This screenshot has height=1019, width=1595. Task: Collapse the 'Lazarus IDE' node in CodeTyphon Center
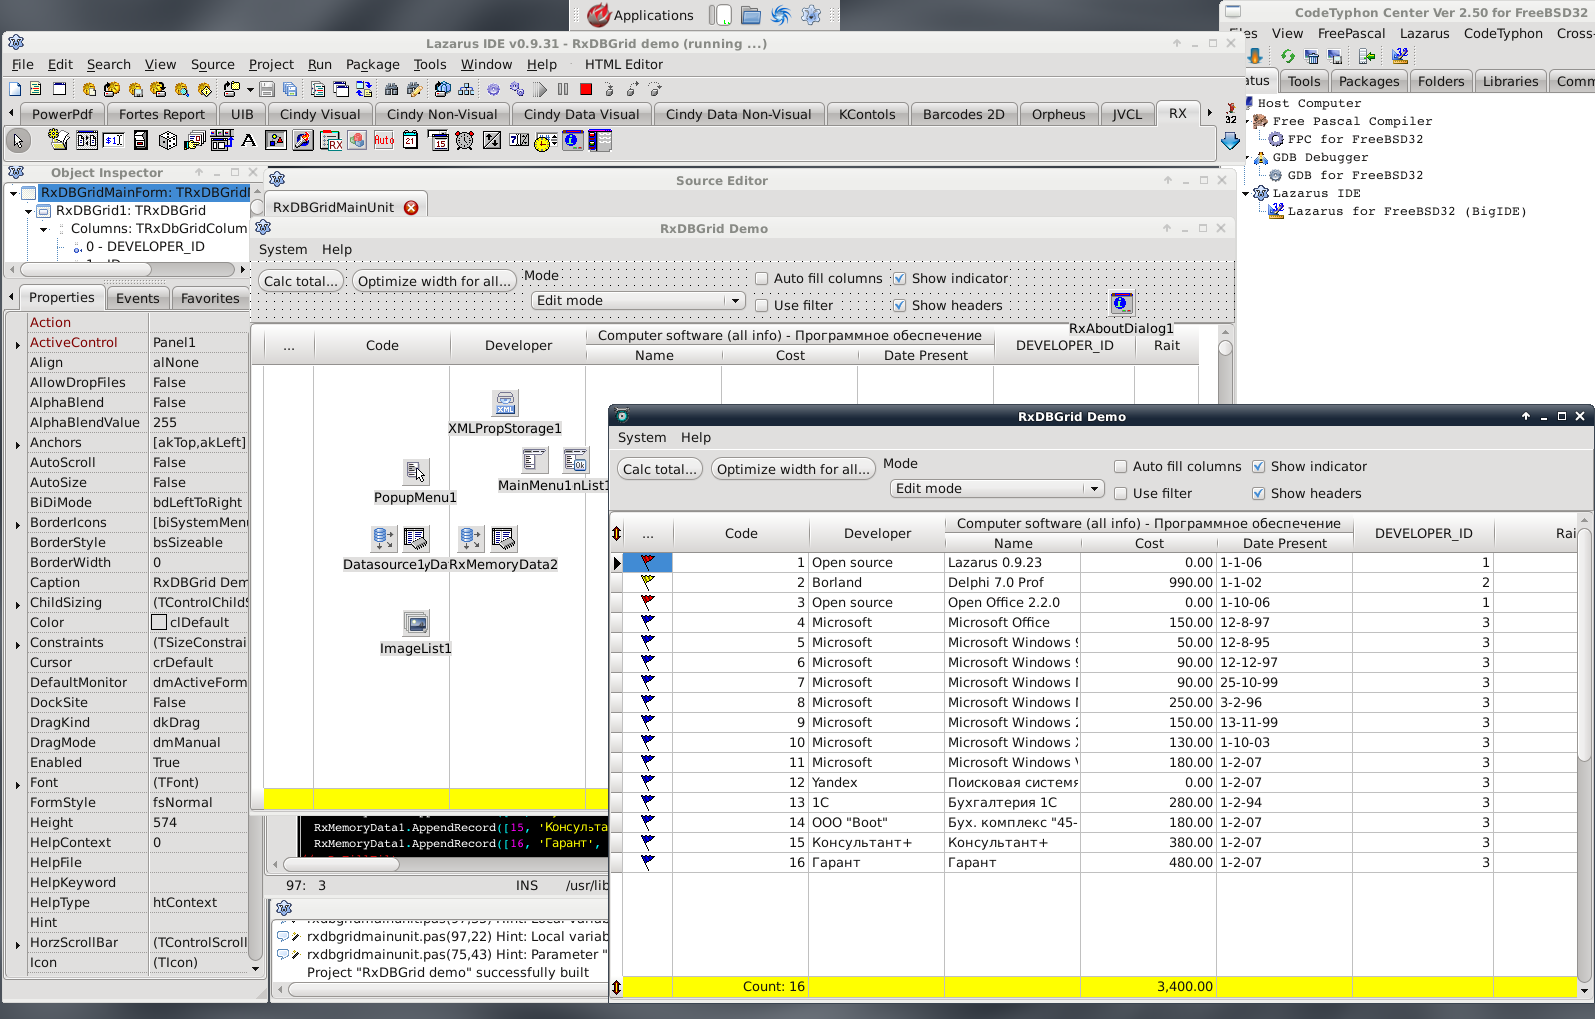[1246, 193]
